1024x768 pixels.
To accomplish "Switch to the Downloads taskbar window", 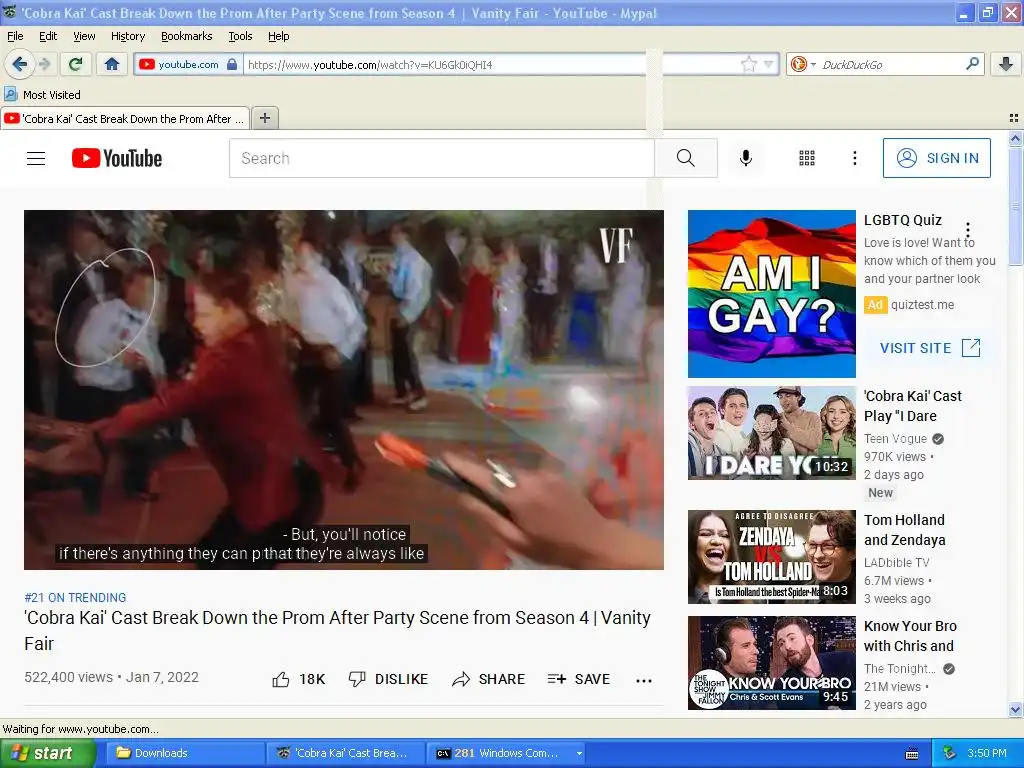I will 185,753.
